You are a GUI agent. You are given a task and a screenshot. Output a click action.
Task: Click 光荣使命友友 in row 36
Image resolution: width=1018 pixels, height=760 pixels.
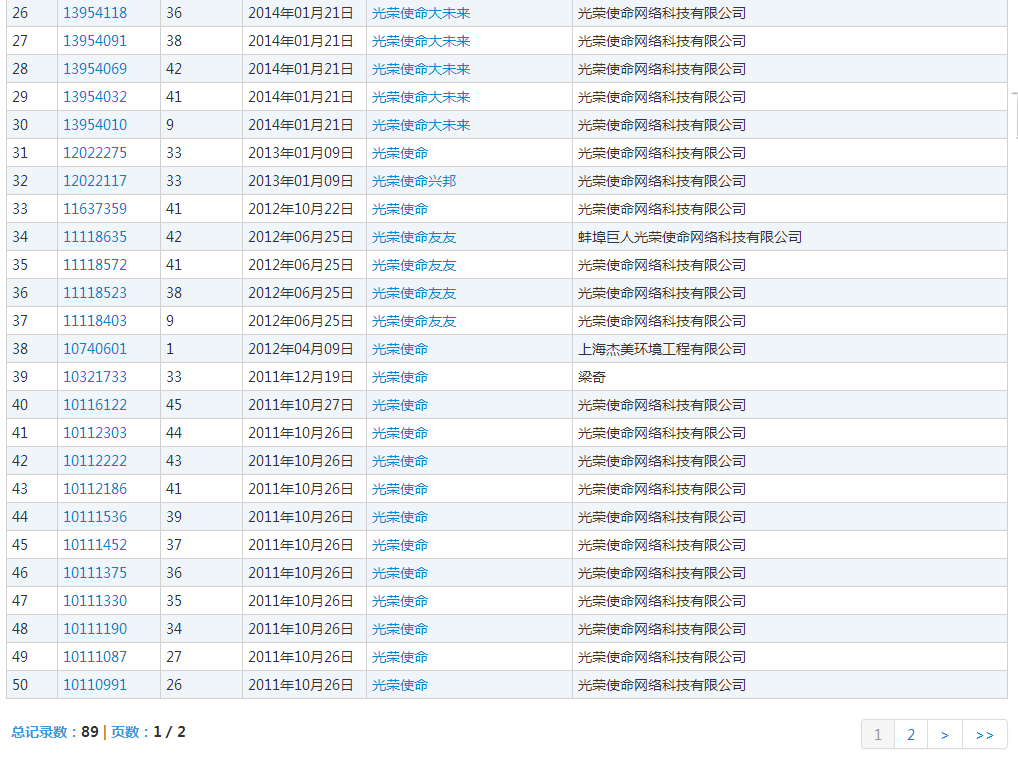(x=414, y=293)
